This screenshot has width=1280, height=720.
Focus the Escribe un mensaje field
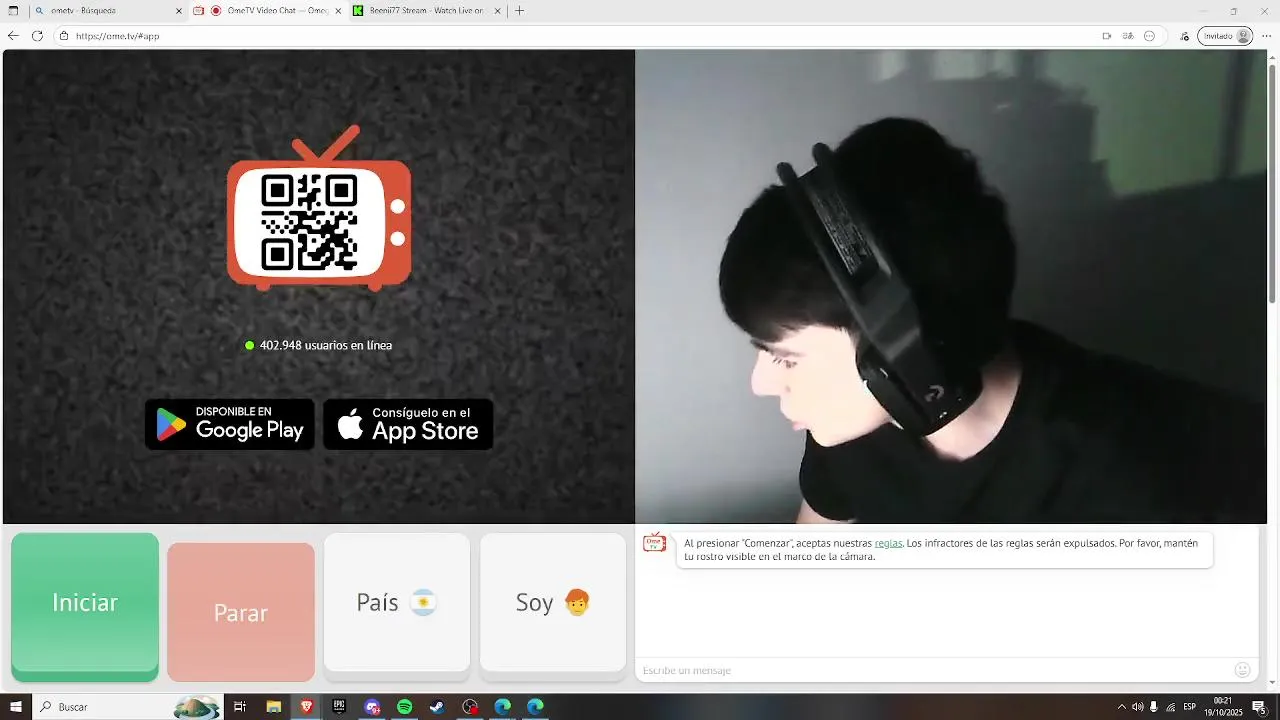point(935,670)
